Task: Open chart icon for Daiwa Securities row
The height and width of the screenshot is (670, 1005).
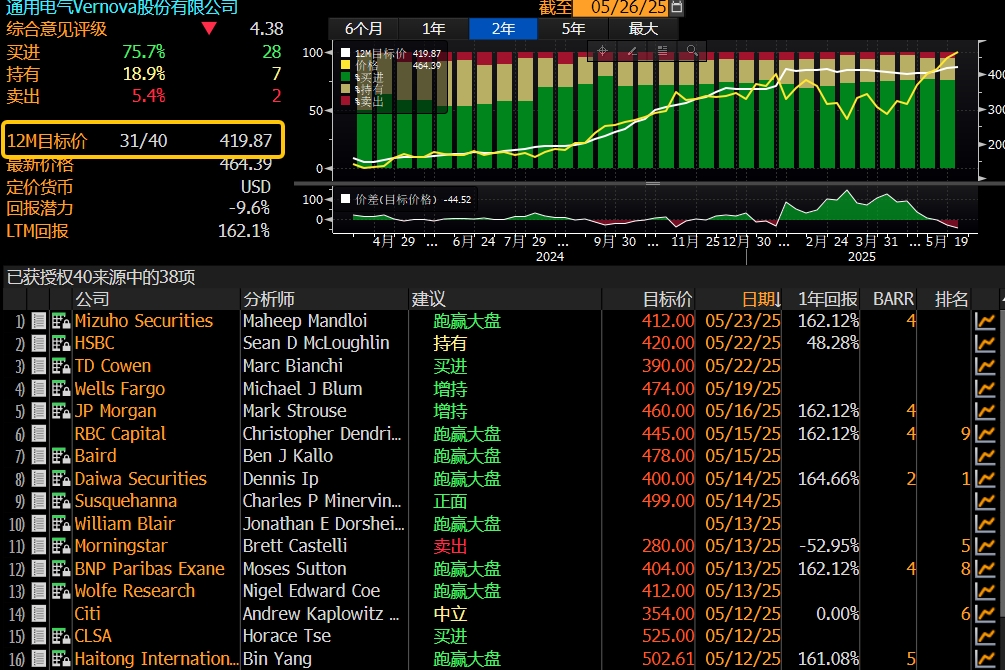Action: 985,478
